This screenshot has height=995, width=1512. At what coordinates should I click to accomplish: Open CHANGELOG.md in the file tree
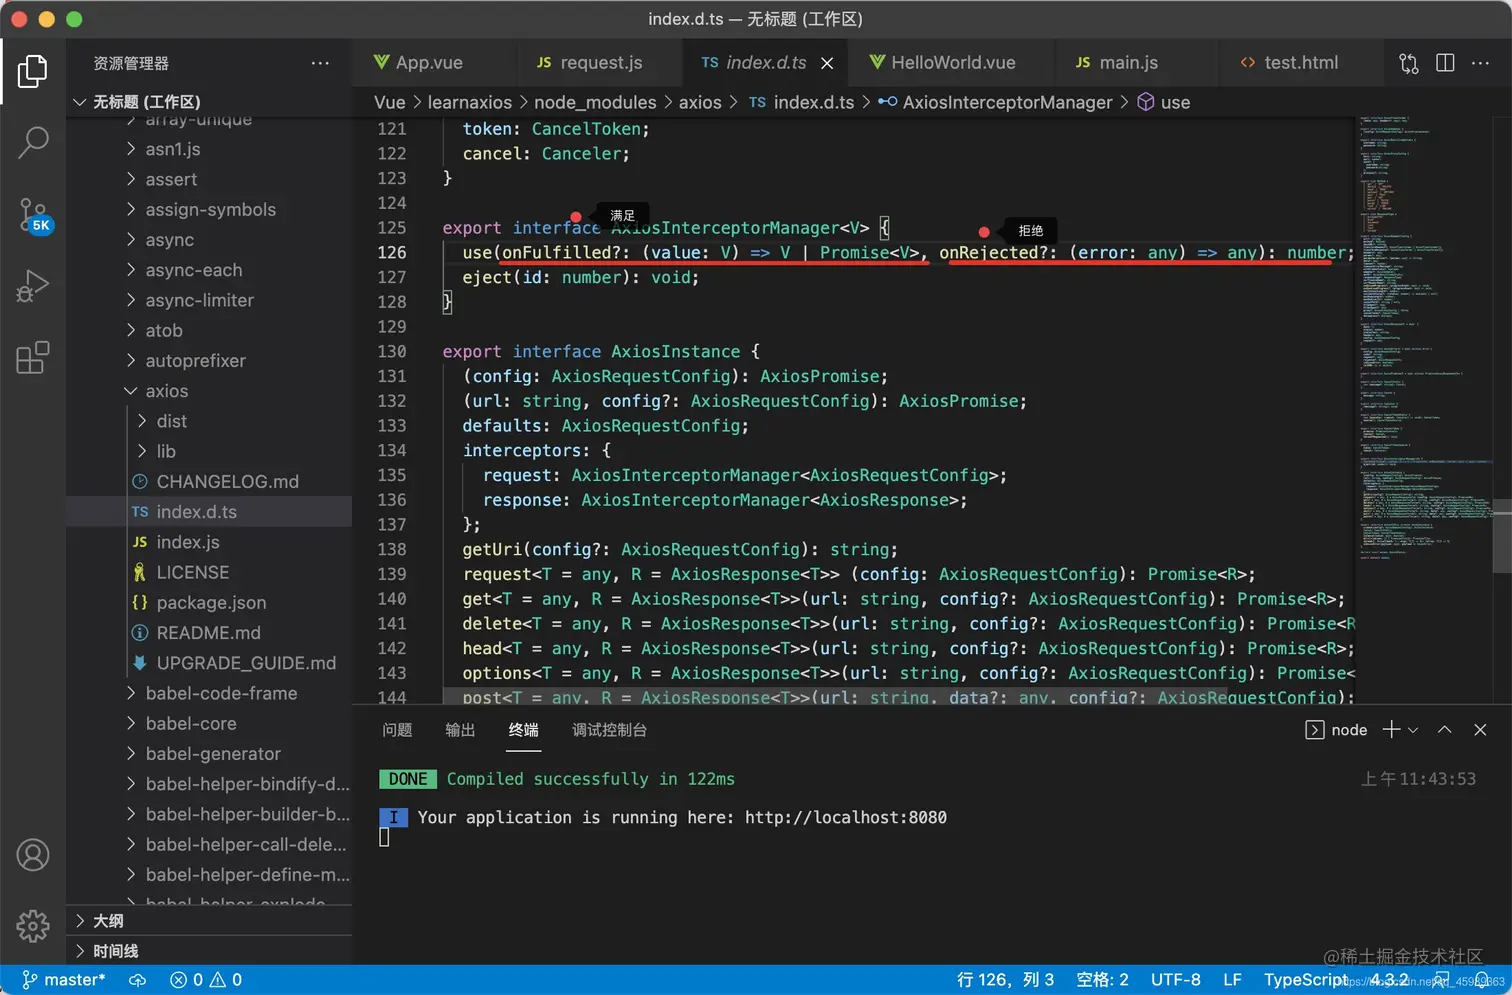tap(209, 482)
